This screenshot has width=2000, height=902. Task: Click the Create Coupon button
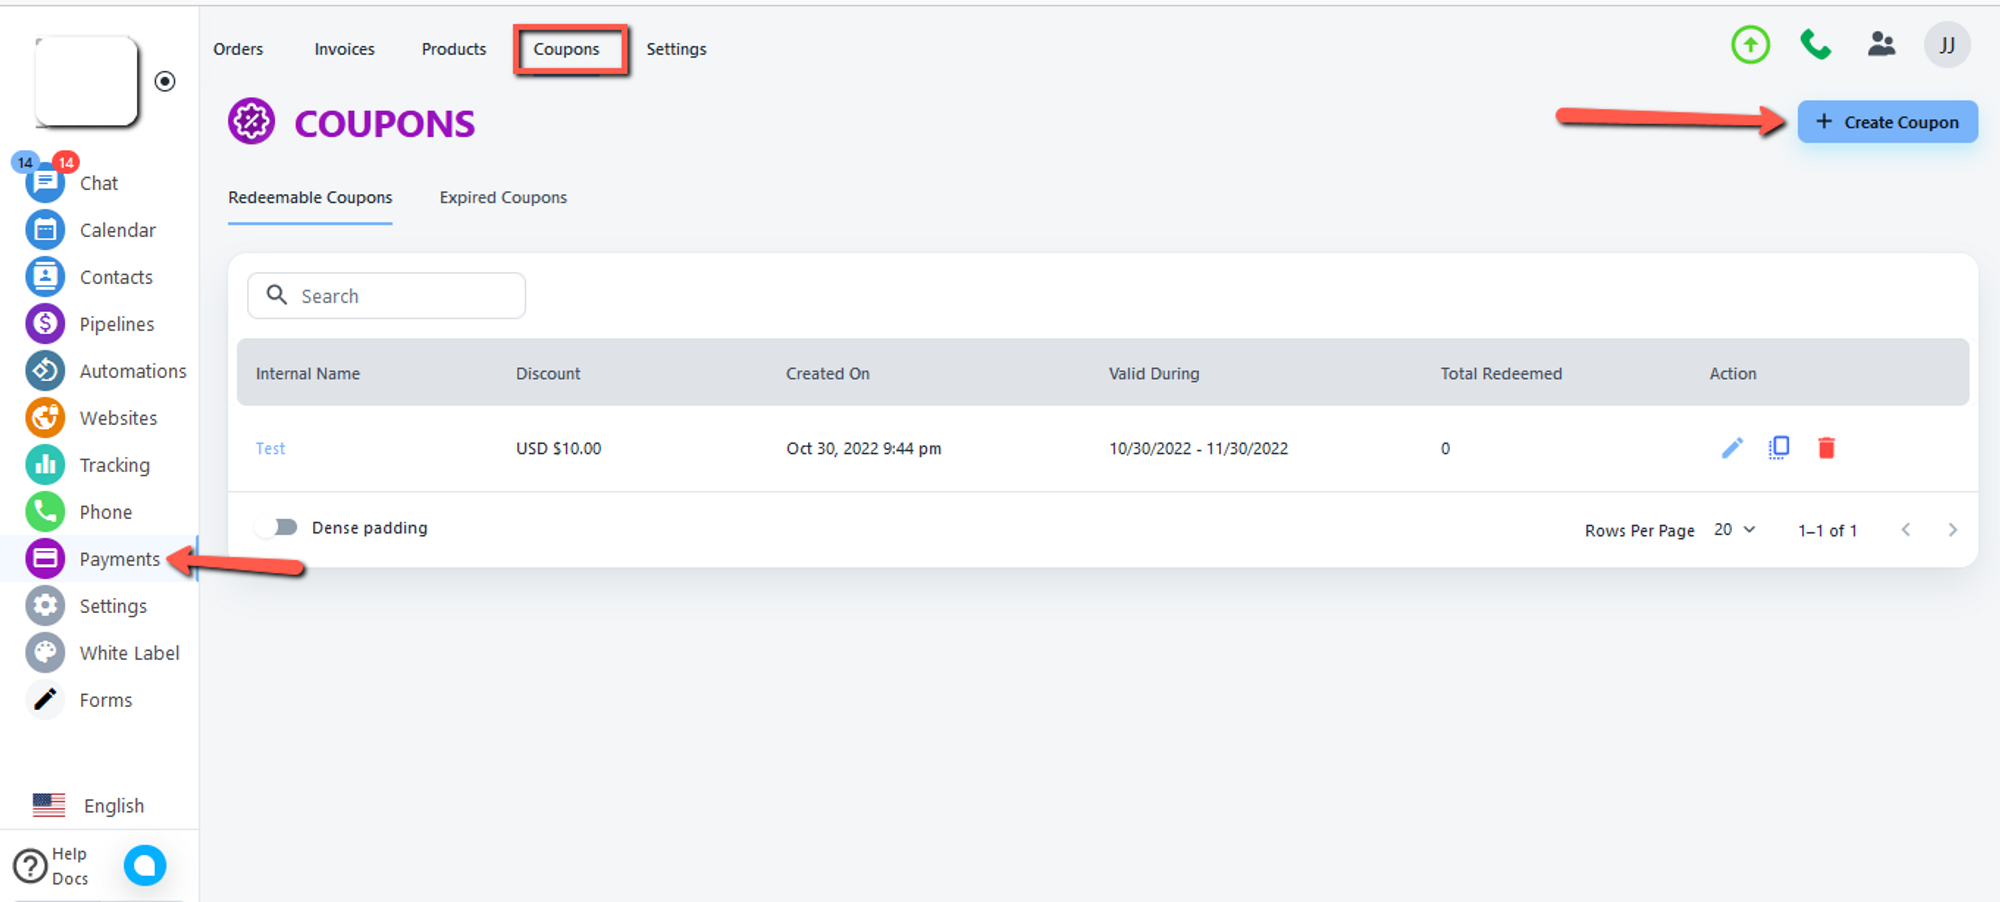(x=1887, y=122)
